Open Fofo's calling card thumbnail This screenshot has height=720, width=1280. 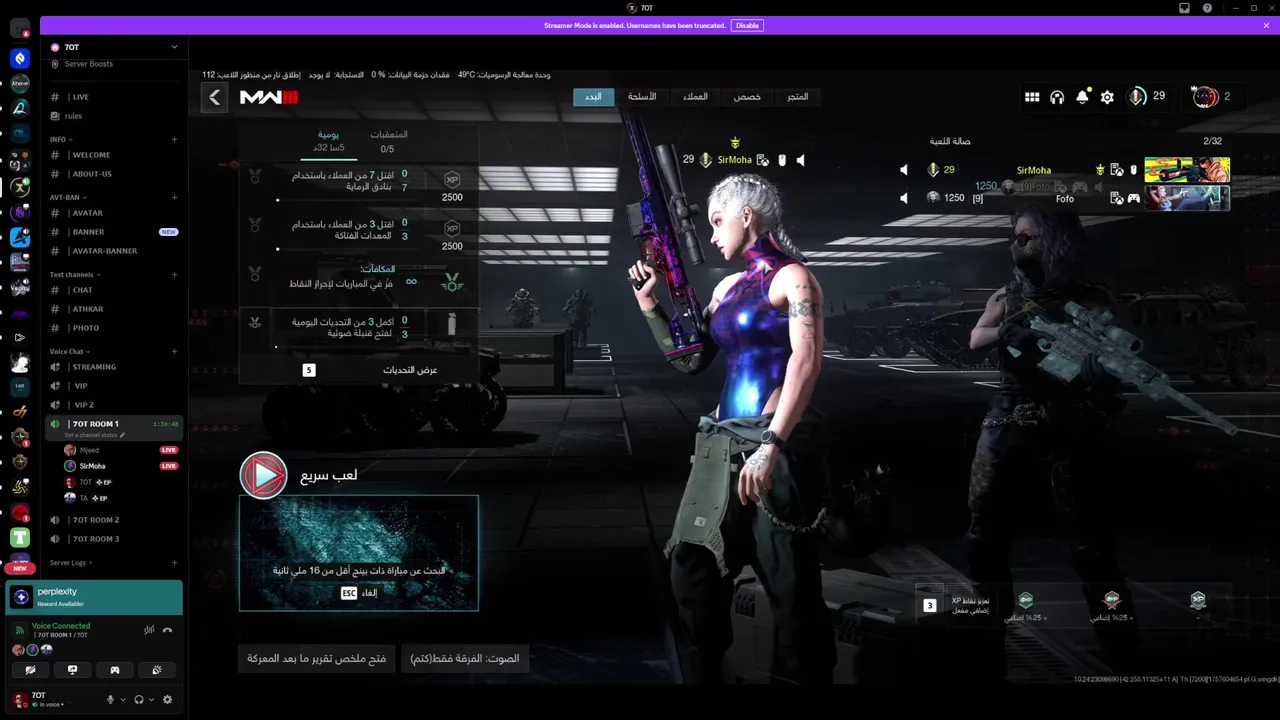1187,198
